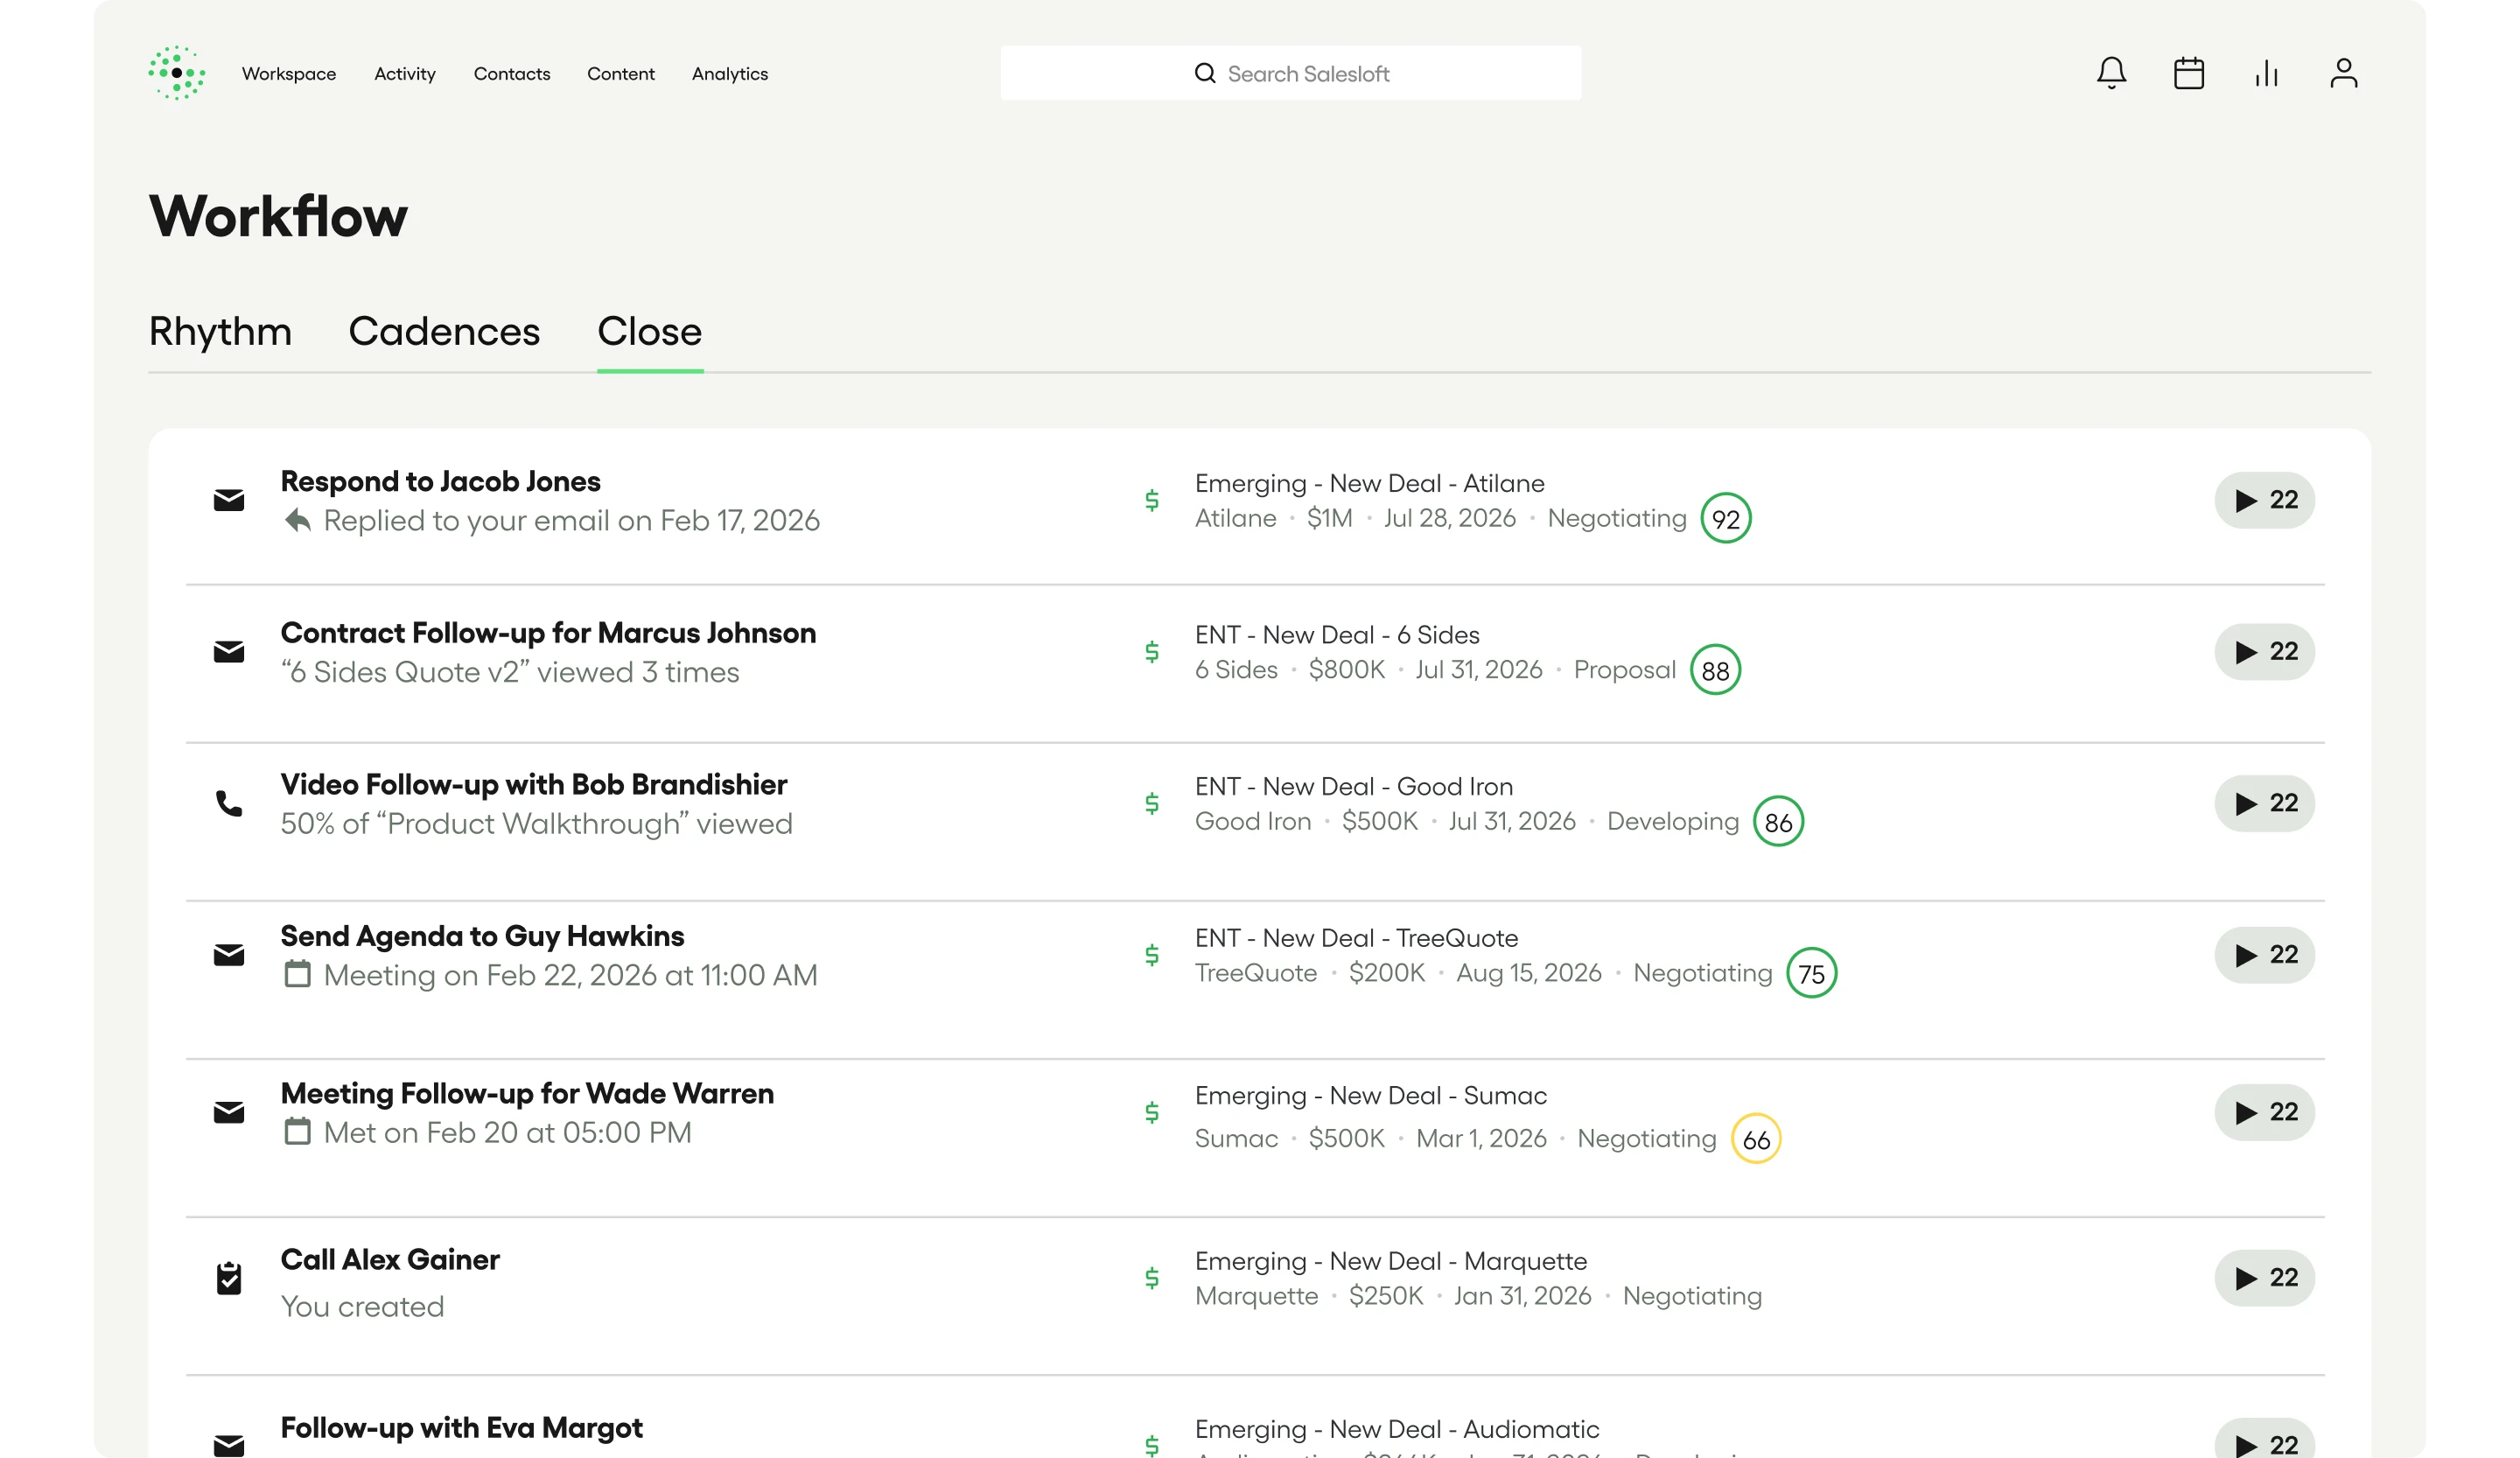Run the play button for Alex Gainer row
The width and height of the screenshot is (2520, 1458).
tap(2264, 1278)
